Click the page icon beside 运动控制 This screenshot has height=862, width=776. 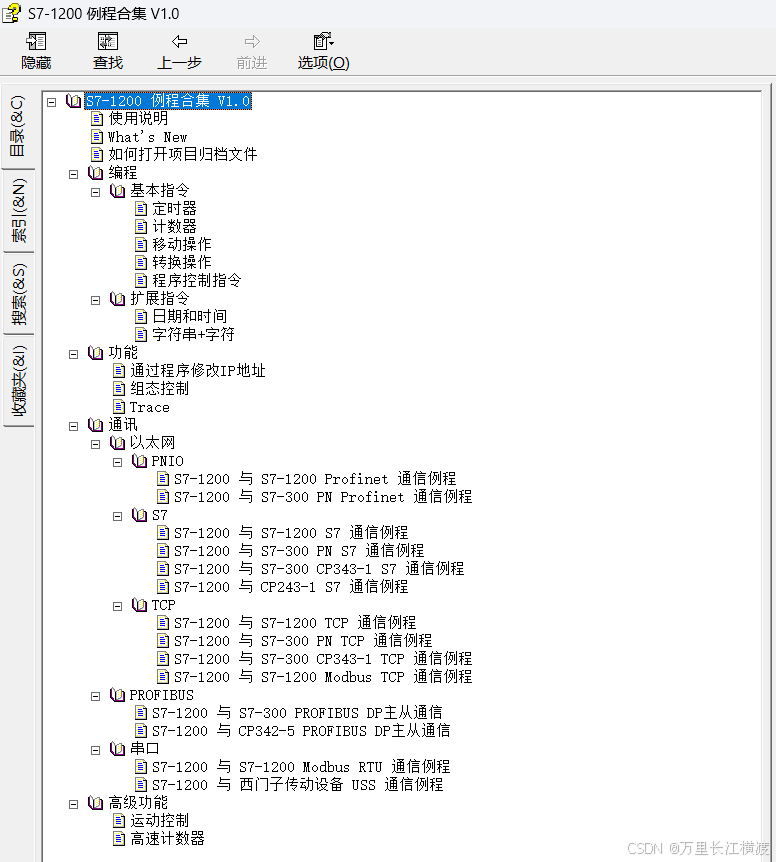click(119, 821)
